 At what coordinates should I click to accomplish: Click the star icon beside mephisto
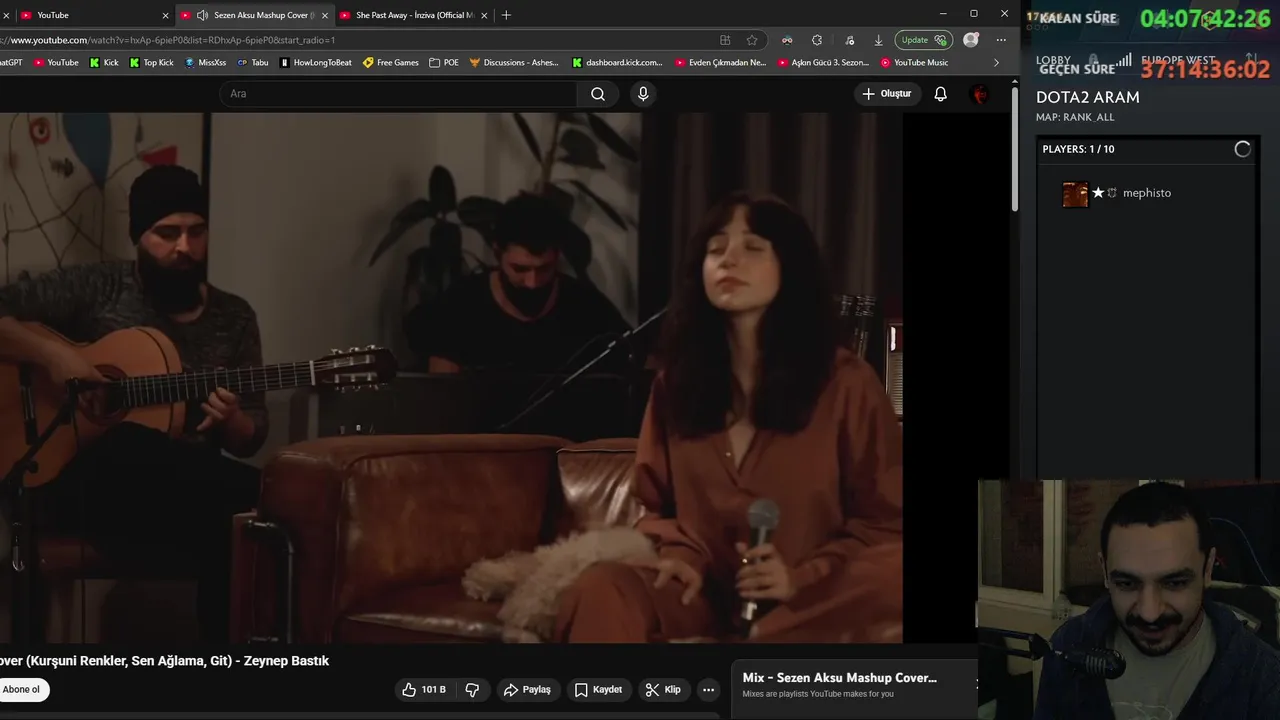coord(1098,193)
